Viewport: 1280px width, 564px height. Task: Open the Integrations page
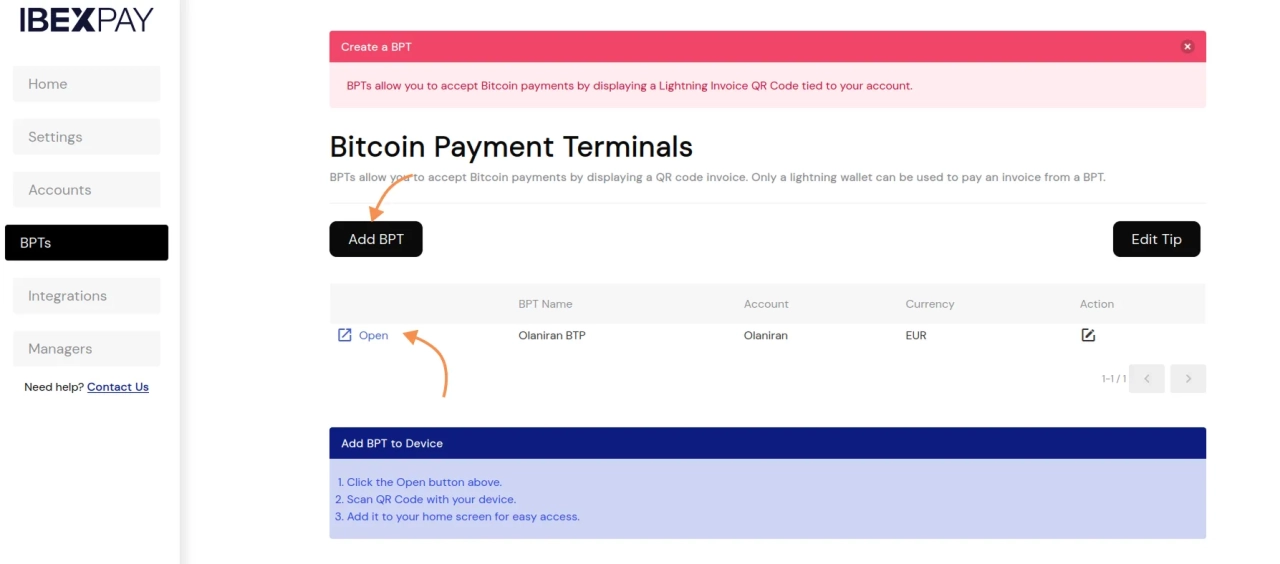coord(86,296)
